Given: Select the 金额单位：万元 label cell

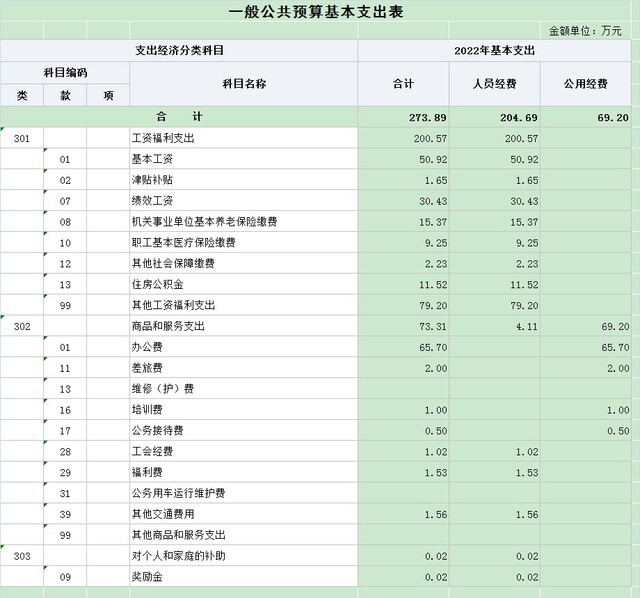Looking at the screenshot, I should click(x=585, y=32).
